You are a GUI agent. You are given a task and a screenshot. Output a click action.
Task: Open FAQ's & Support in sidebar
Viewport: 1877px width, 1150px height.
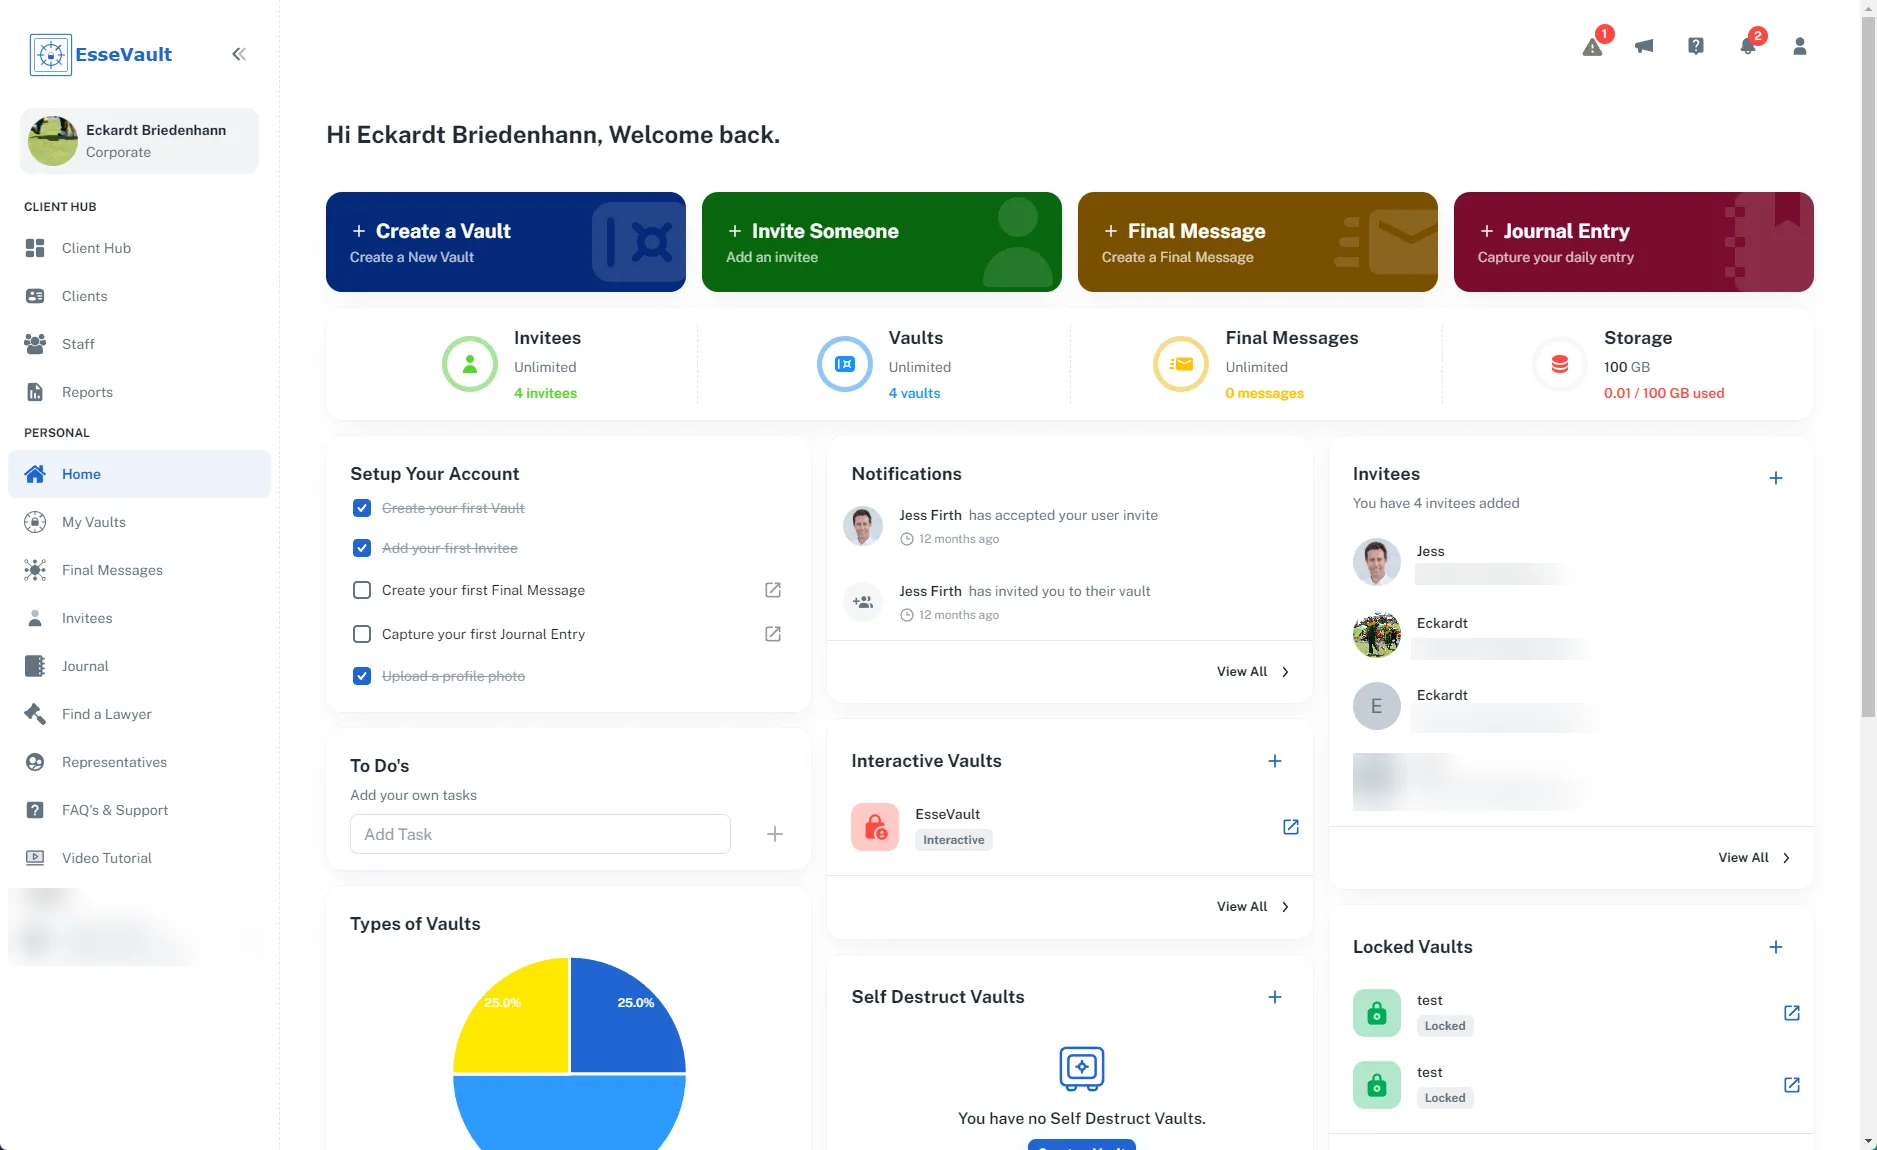point(139,810)
